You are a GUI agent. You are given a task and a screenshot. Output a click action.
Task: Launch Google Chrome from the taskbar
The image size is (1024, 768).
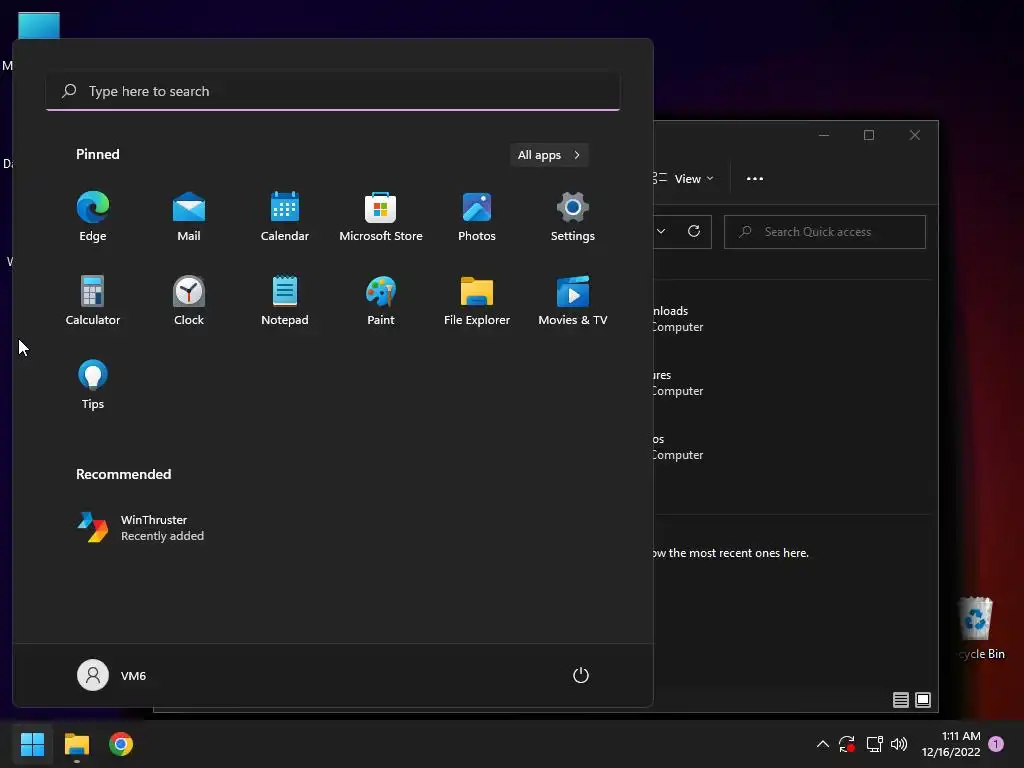pyautogui.click(x=121, y=744)
